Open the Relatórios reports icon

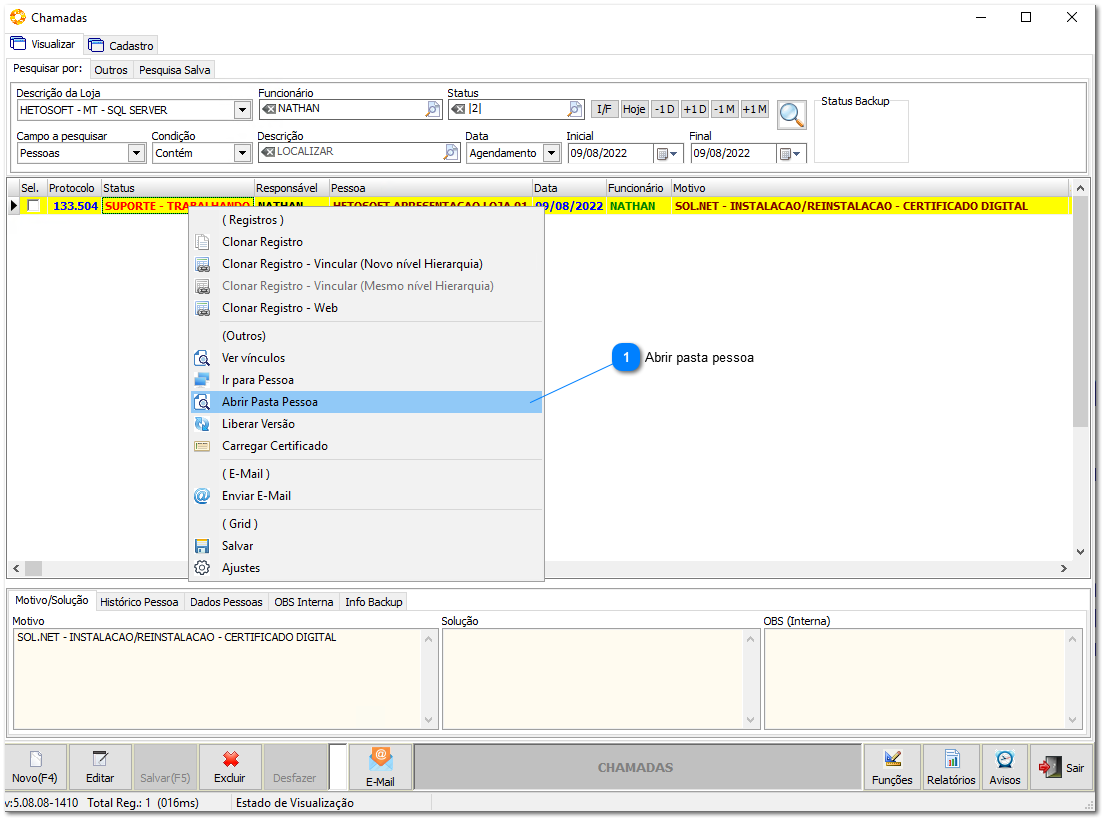tap(951, 767)
